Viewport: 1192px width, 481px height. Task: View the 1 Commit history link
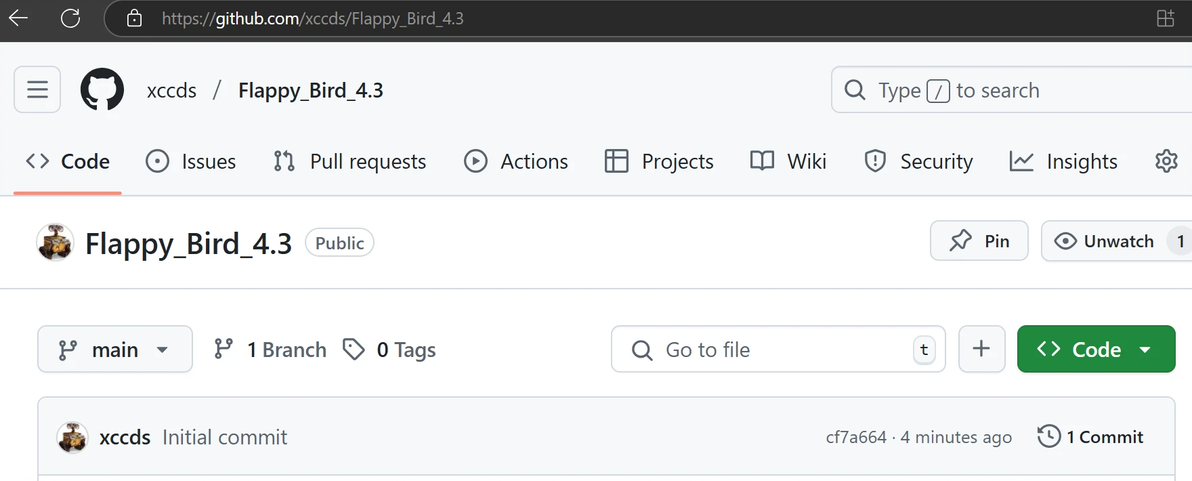coord(1090,437)
